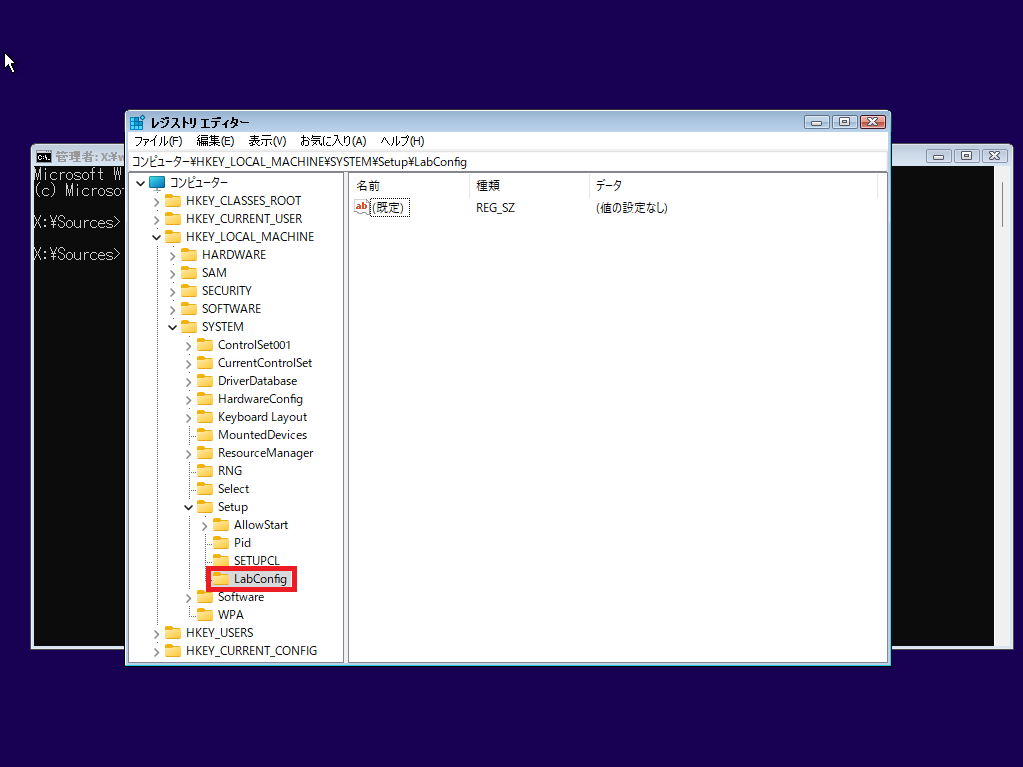Click the command prompt title bar icon
This screenshot has width=1023, height=767.
pyautogui.click(x=44, y=157)
